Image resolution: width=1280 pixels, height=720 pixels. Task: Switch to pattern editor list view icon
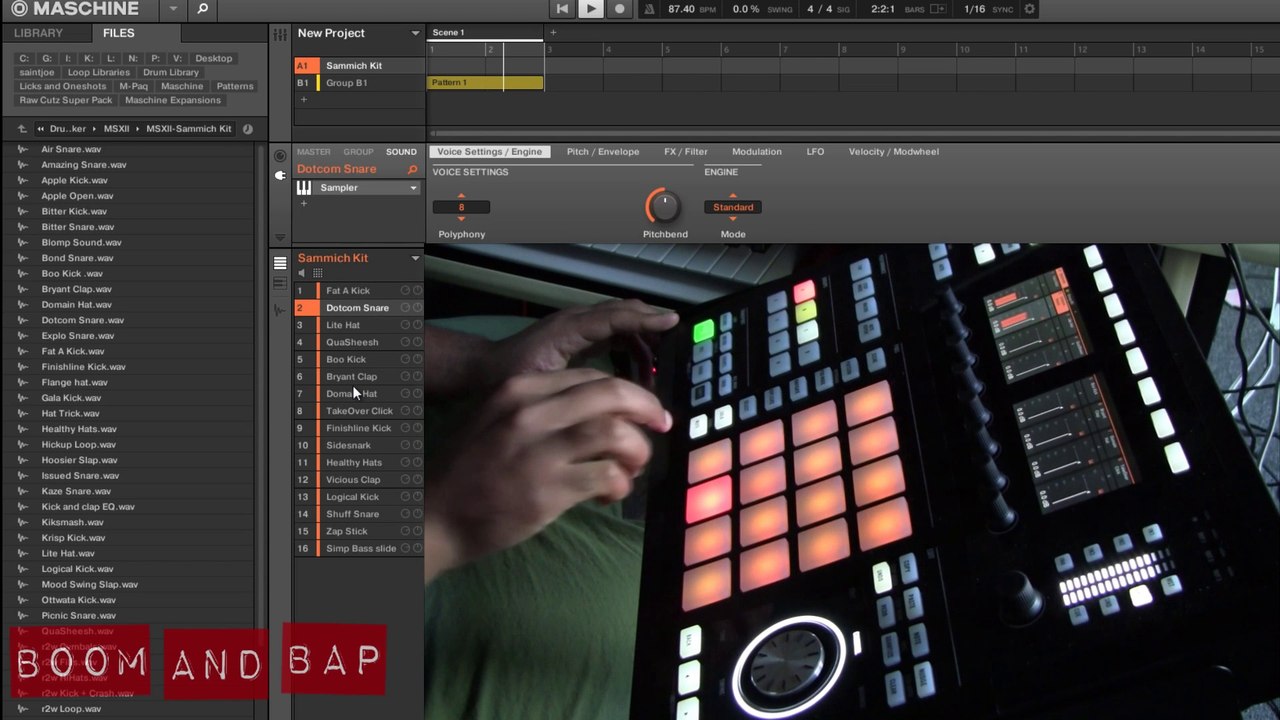(x=280, y=263)
